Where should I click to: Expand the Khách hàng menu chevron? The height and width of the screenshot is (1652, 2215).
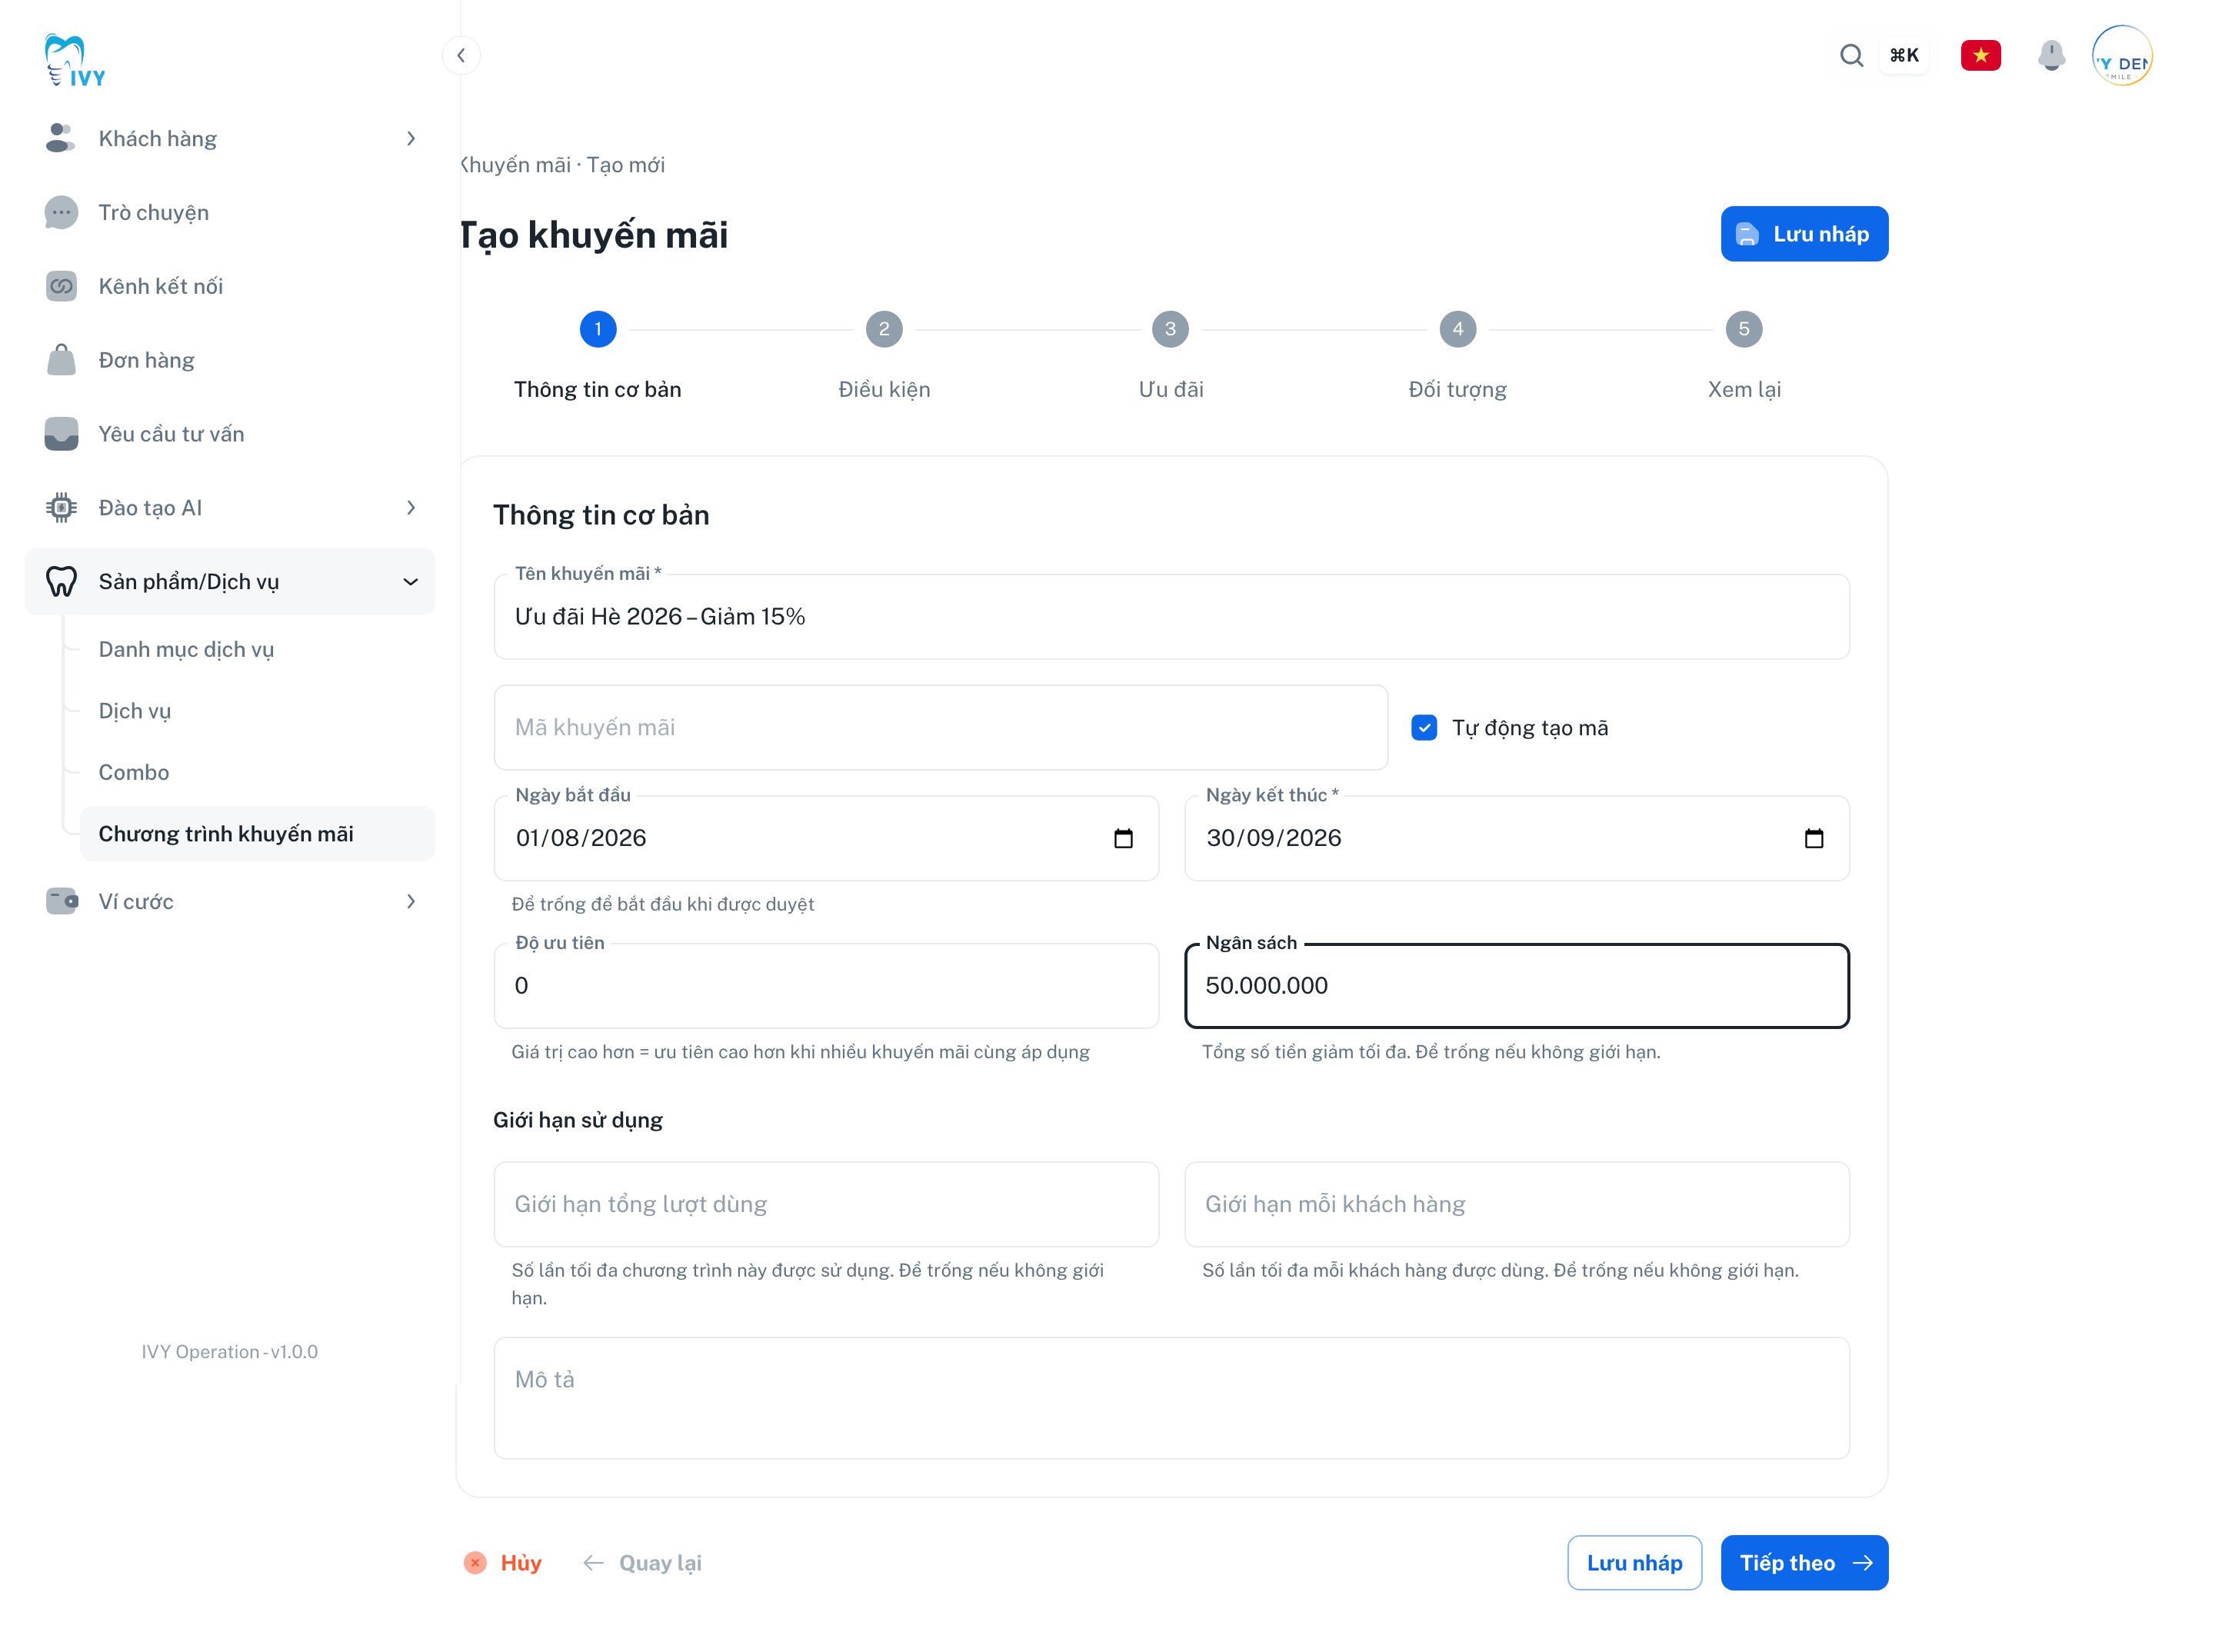[410, 138]
